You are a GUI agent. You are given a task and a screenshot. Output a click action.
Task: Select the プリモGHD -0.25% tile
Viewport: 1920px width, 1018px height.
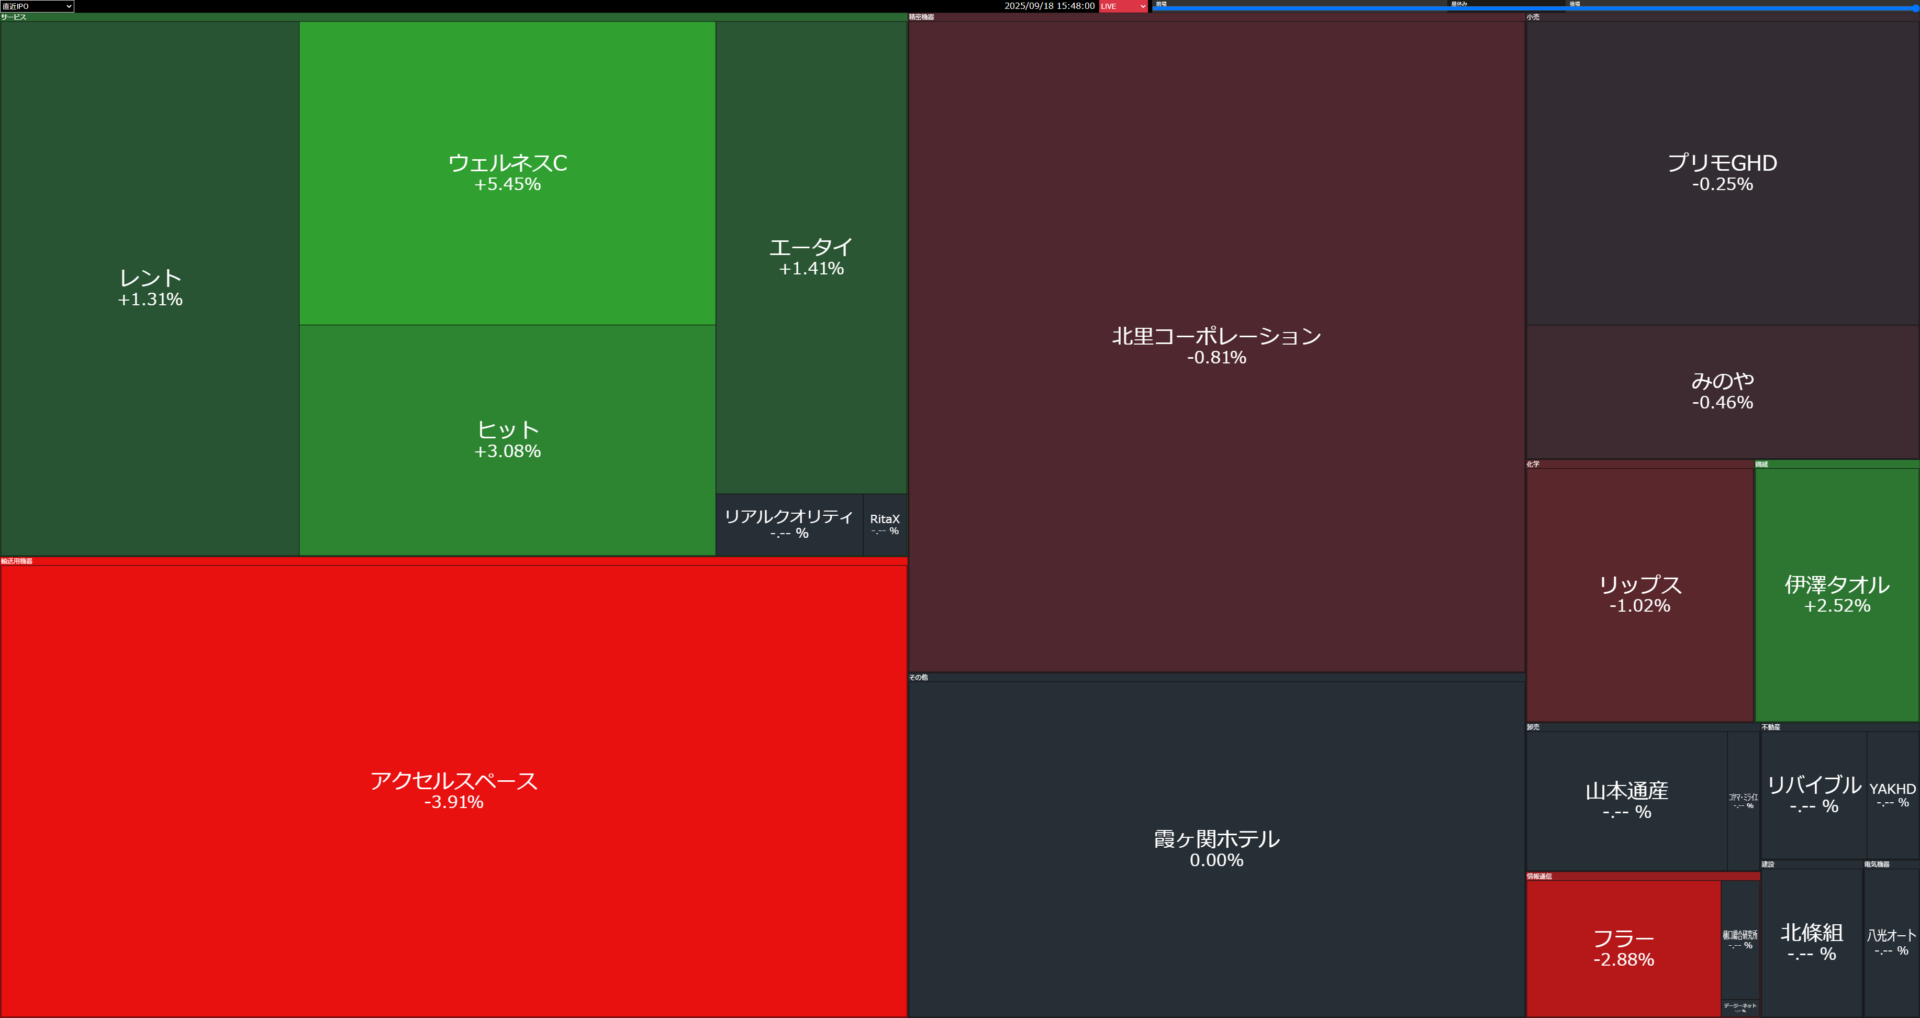click(x=1722, y=173)
